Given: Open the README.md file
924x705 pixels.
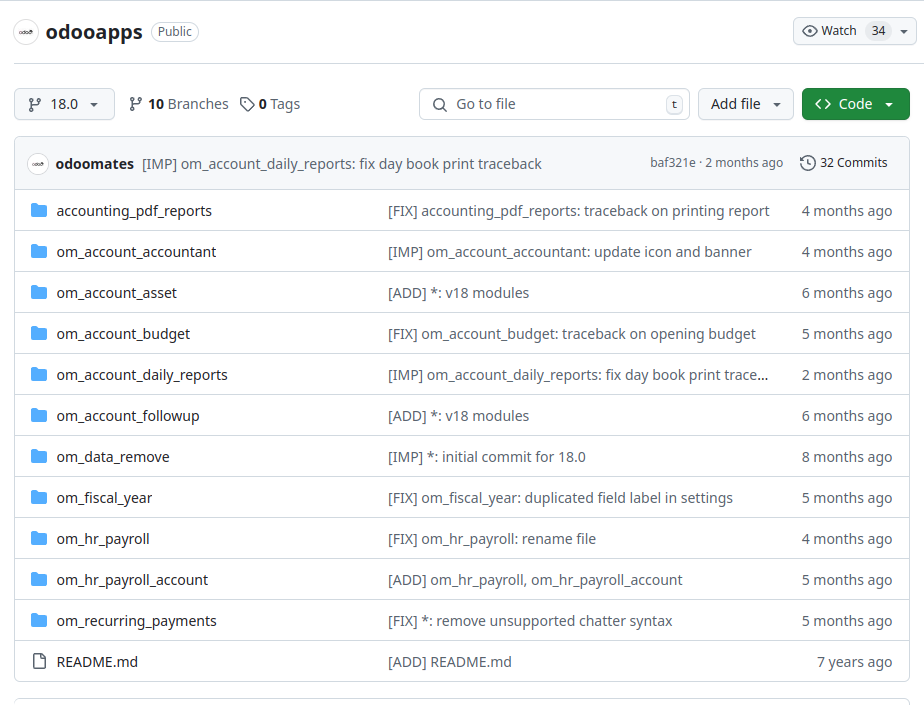Looking at the screenshot, I should click(x=97, y=661).
